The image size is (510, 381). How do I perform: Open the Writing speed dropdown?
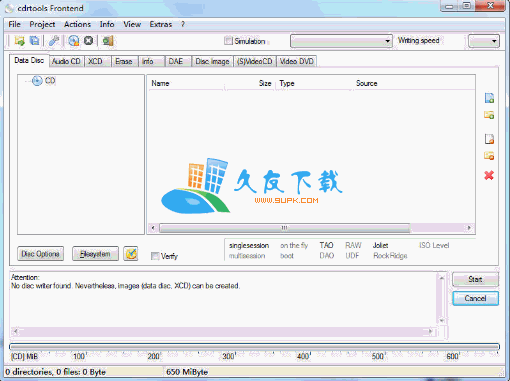click(x=484, y=41)
